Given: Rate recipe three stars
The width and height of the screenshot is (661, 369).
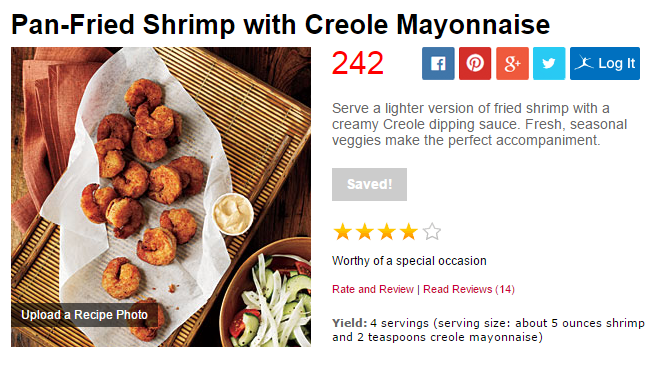Looking at the screenshot, I should click(x=387, y=232).
